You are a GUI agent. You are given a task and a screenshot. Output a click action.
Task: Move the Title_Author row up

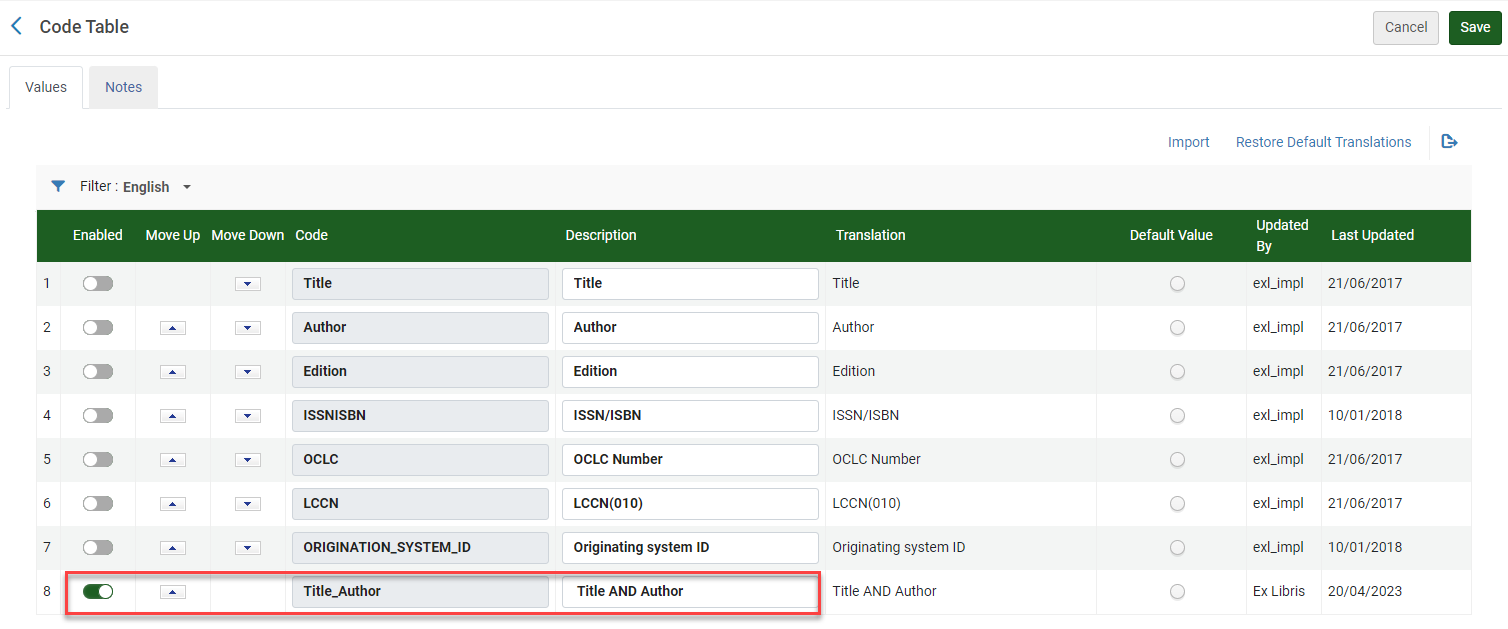(x=173, y=592)
